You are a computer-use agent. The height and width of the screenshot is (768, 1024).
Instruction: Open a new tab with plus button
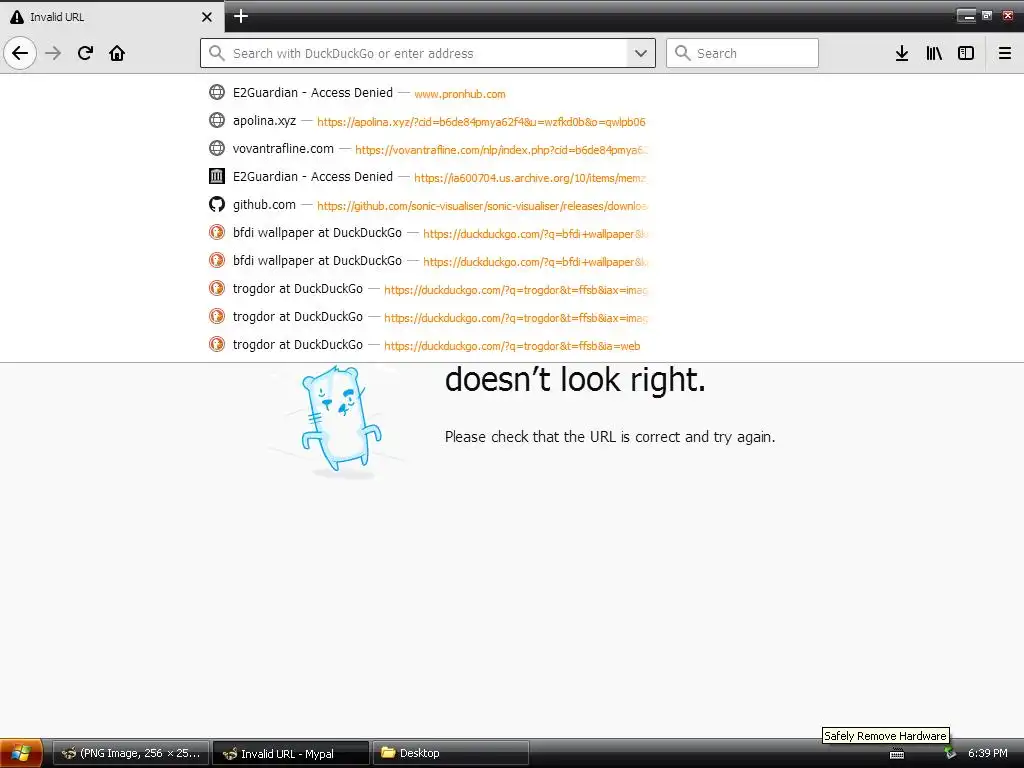coord(241,16)
